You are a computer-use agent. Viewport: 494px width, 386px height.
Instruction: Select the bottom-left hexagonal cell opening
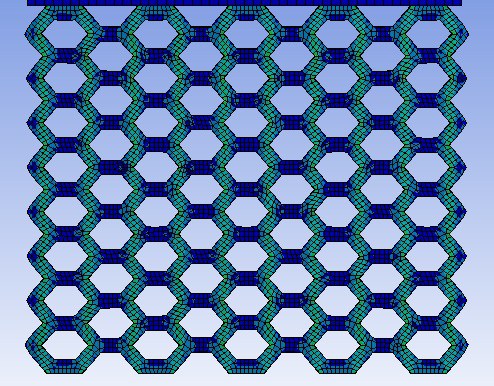(x=66, y=345)
